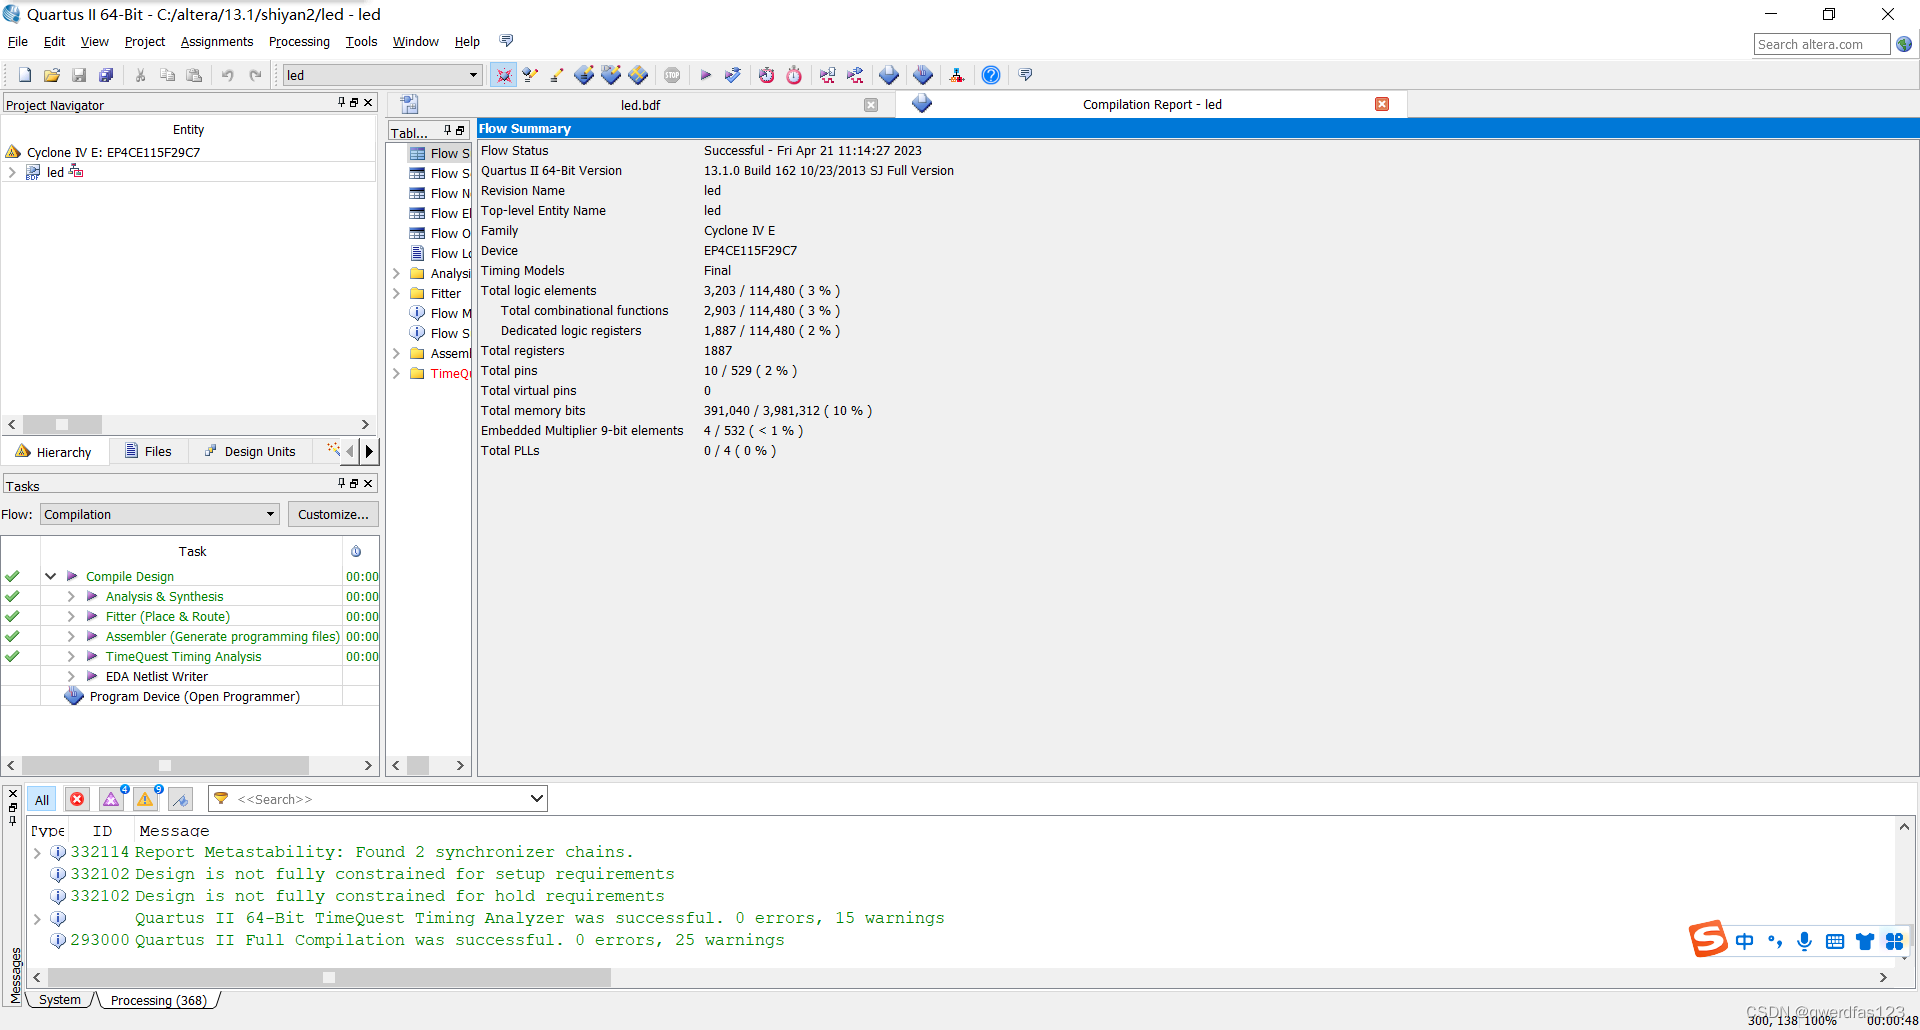
Task: Toggle flagged messages filter
Action: click(180, 800)
